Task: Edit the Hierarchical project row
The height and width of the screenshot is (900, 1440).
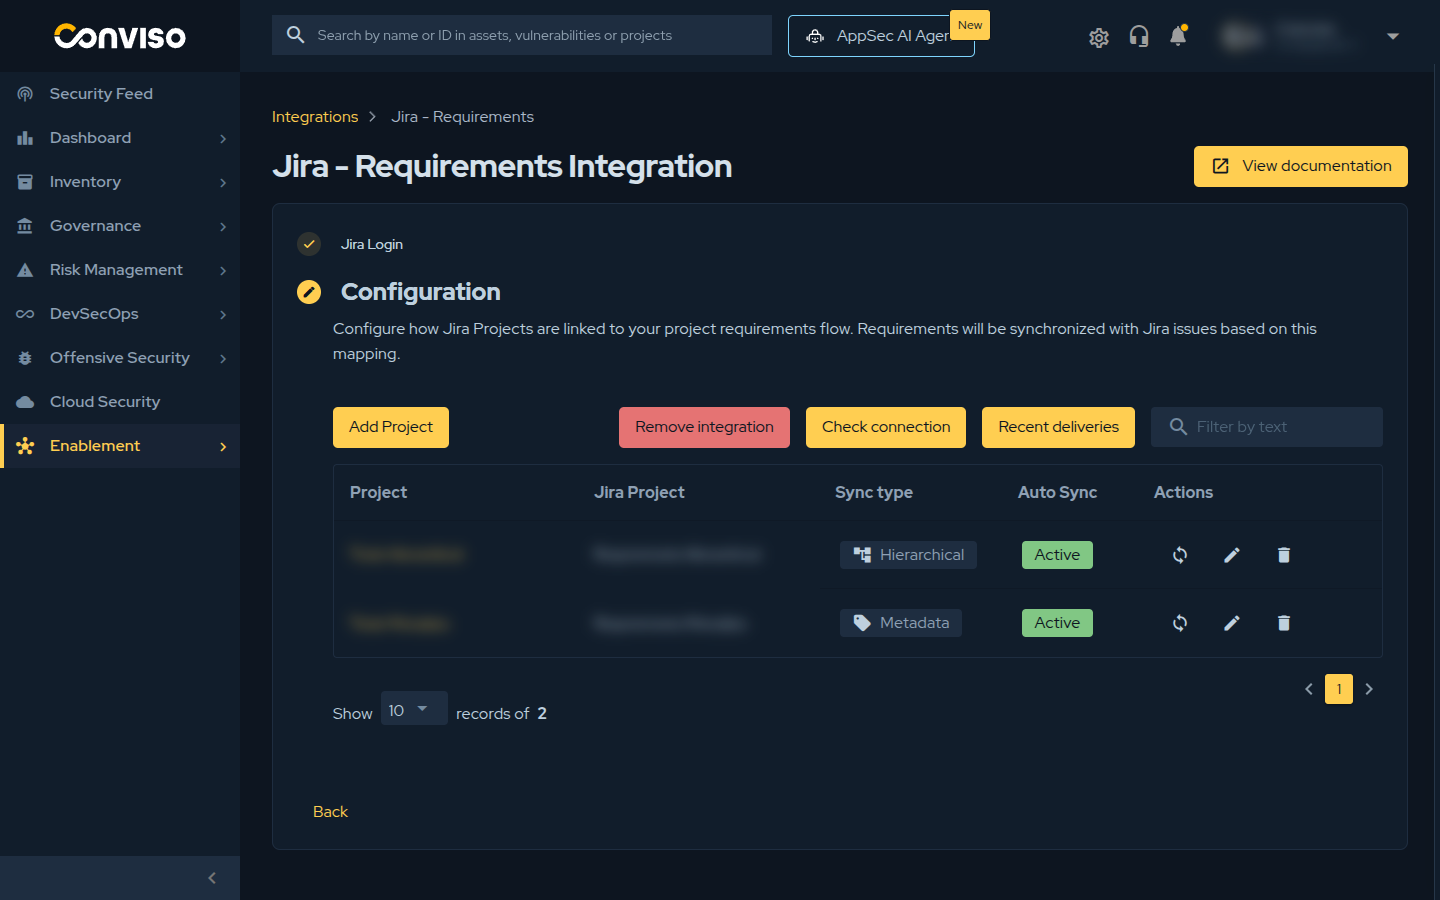Action: (1232, 555)
